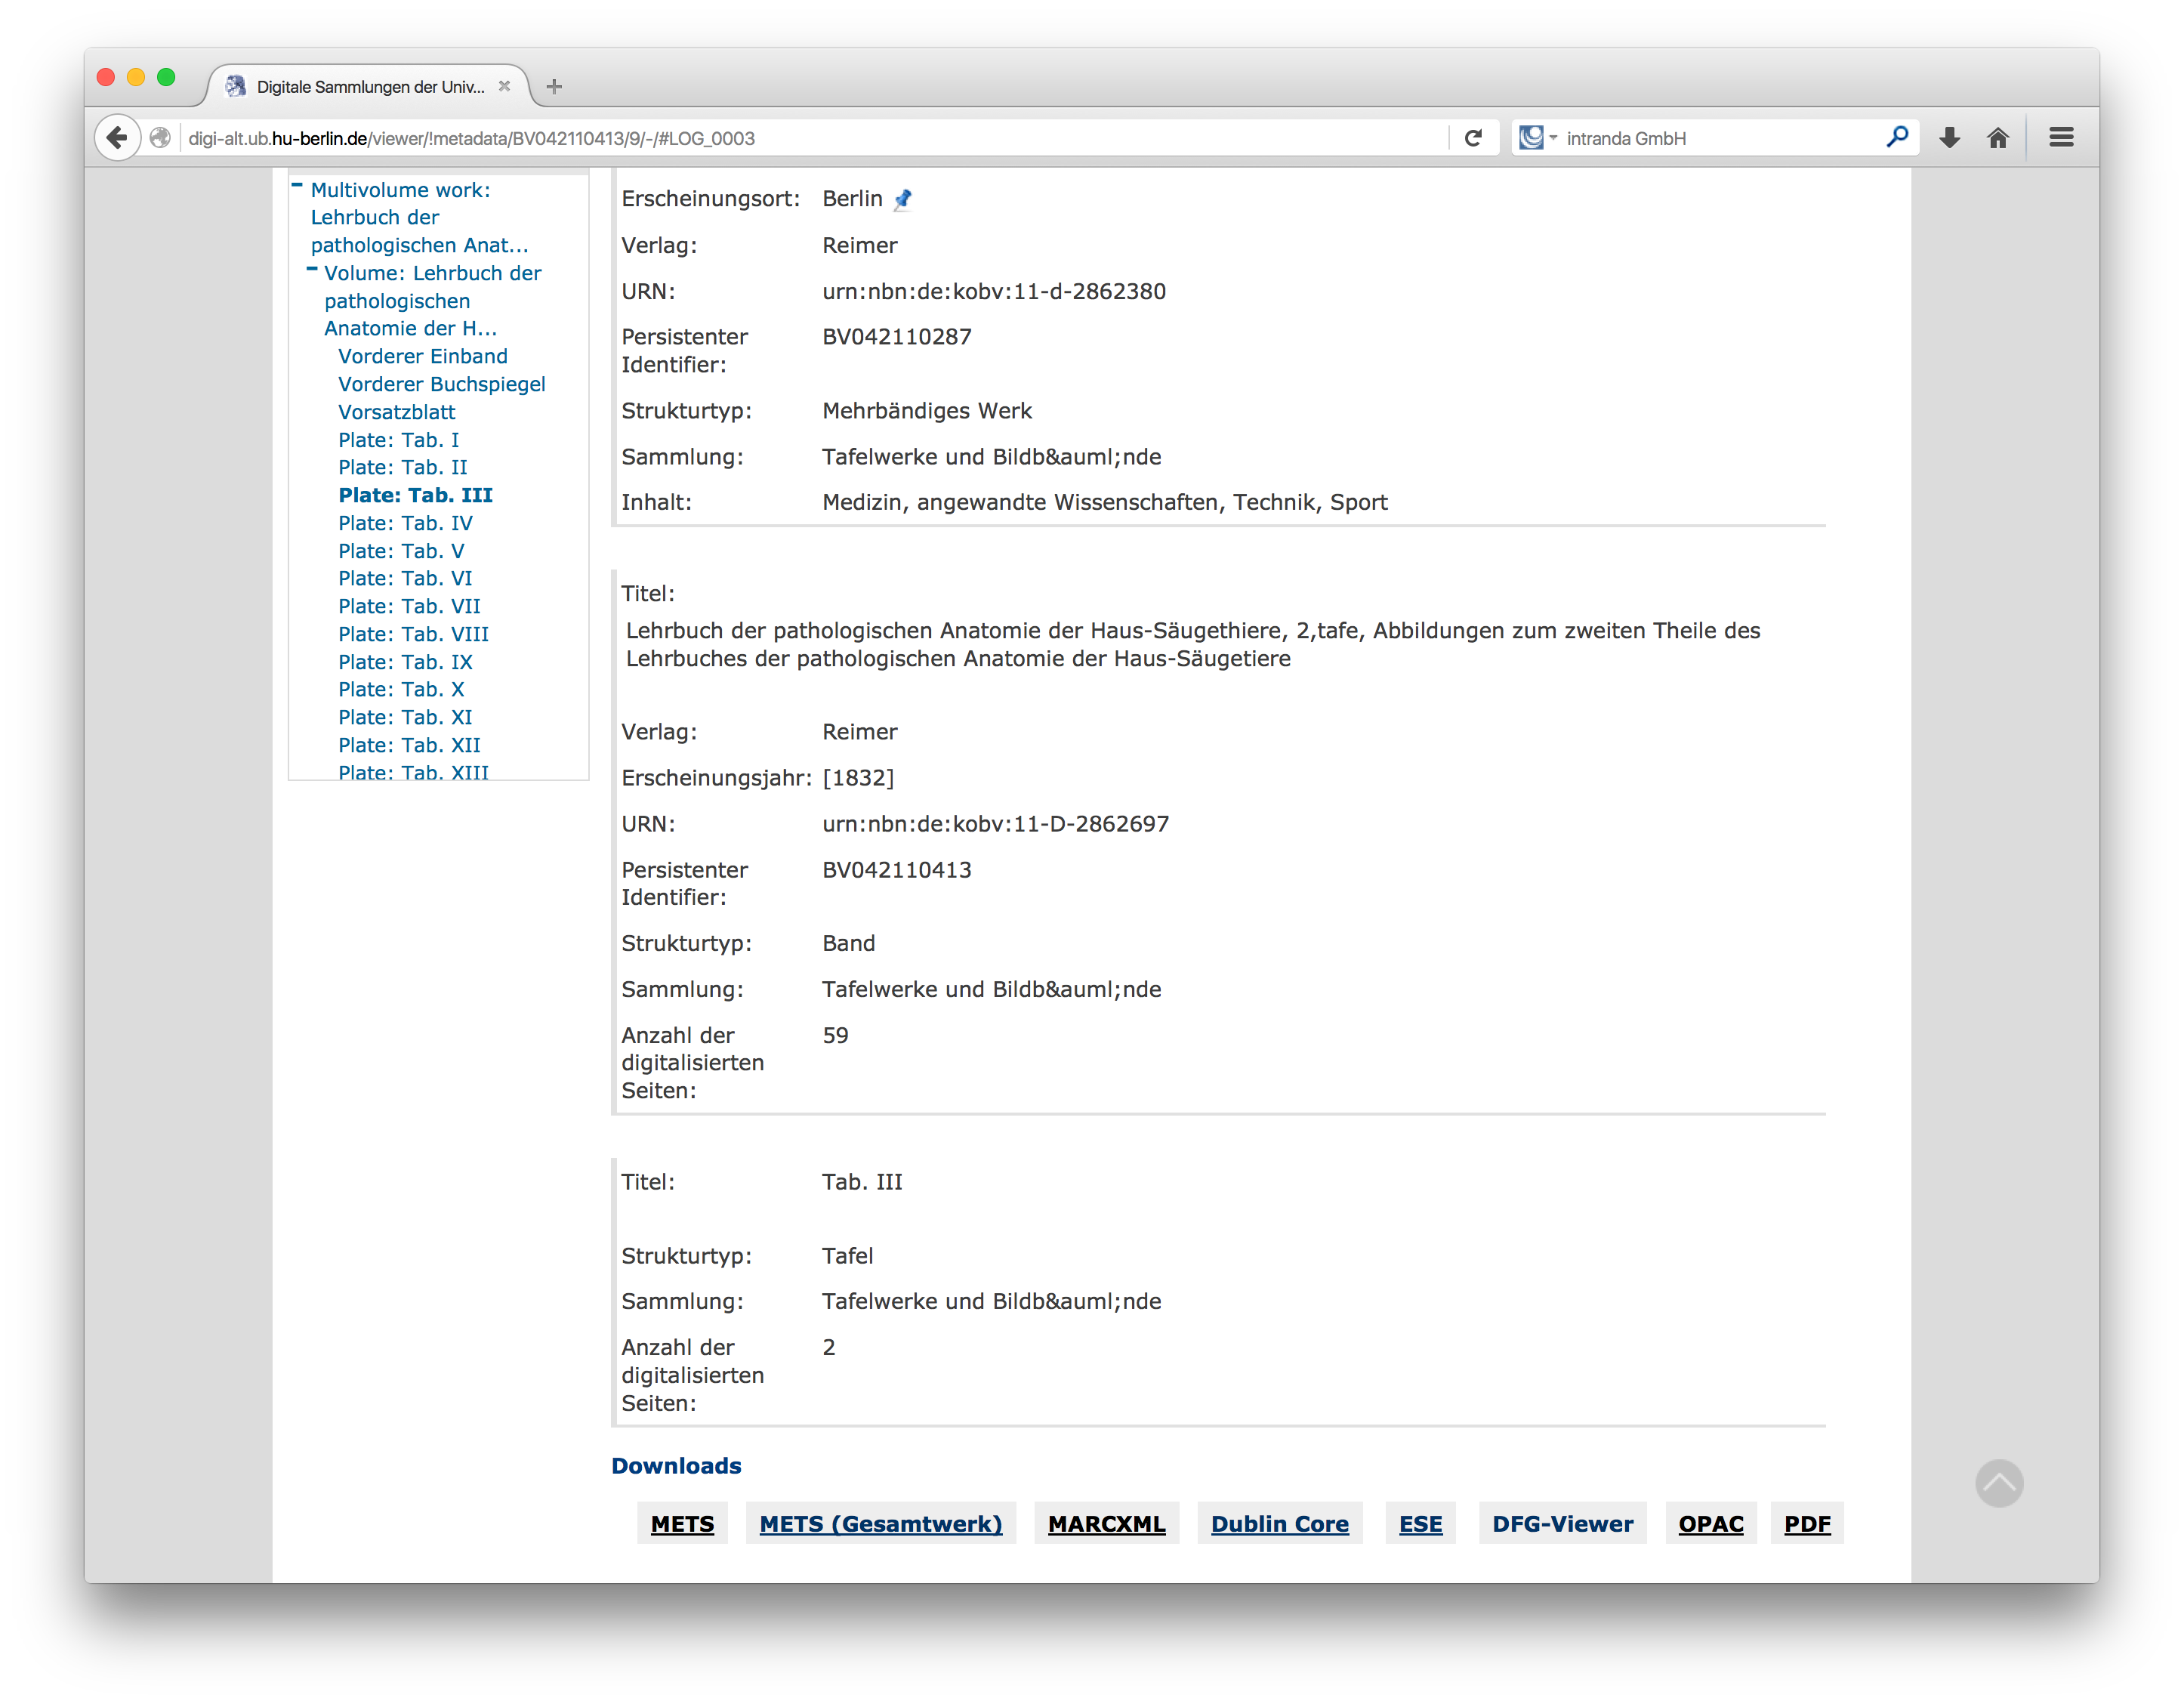Click the Erscheinungsjahr value [1832]
The width and height of the screenshot is (2184, 1704).
point(858,778)
